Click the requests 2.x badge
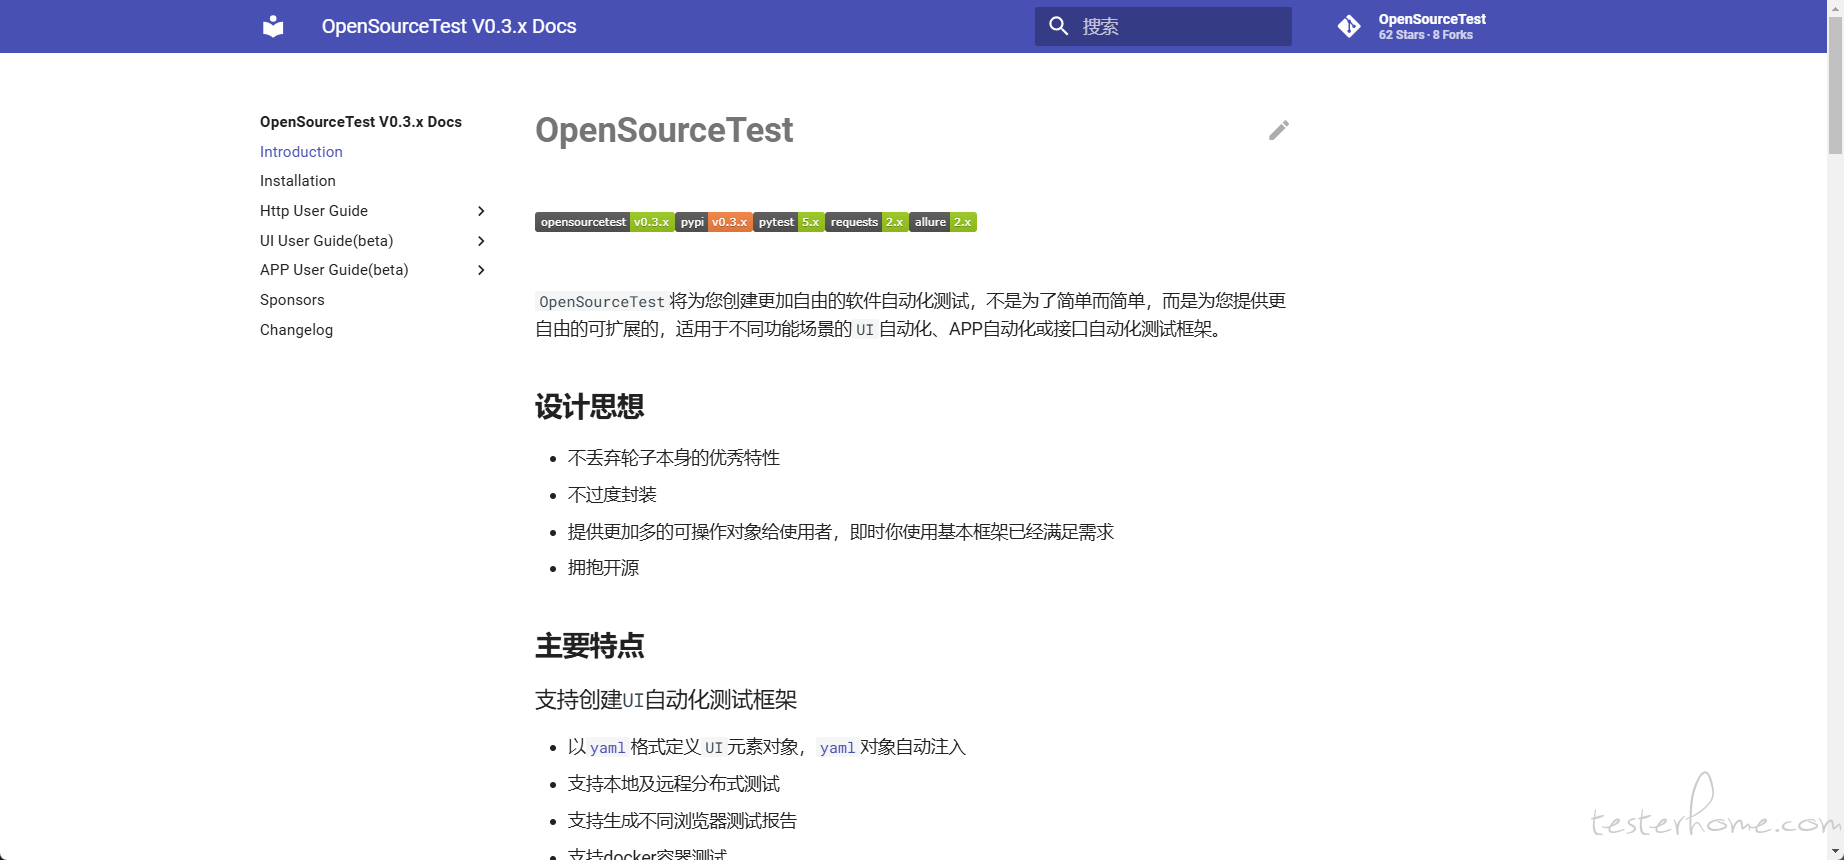The height and width of the screenshot is (860, 1844). [866, 222]
